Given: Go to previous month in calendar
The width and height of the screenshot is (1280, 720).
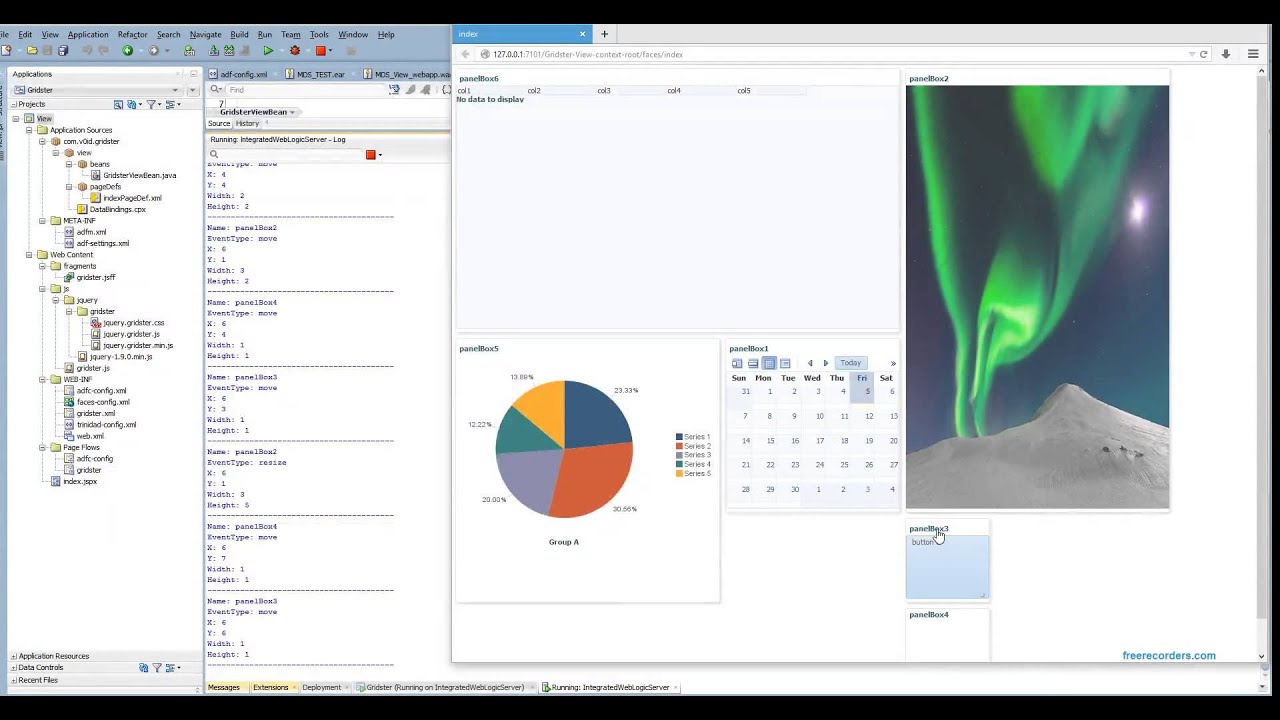Looking at the screenshot, I should point(810,363).
